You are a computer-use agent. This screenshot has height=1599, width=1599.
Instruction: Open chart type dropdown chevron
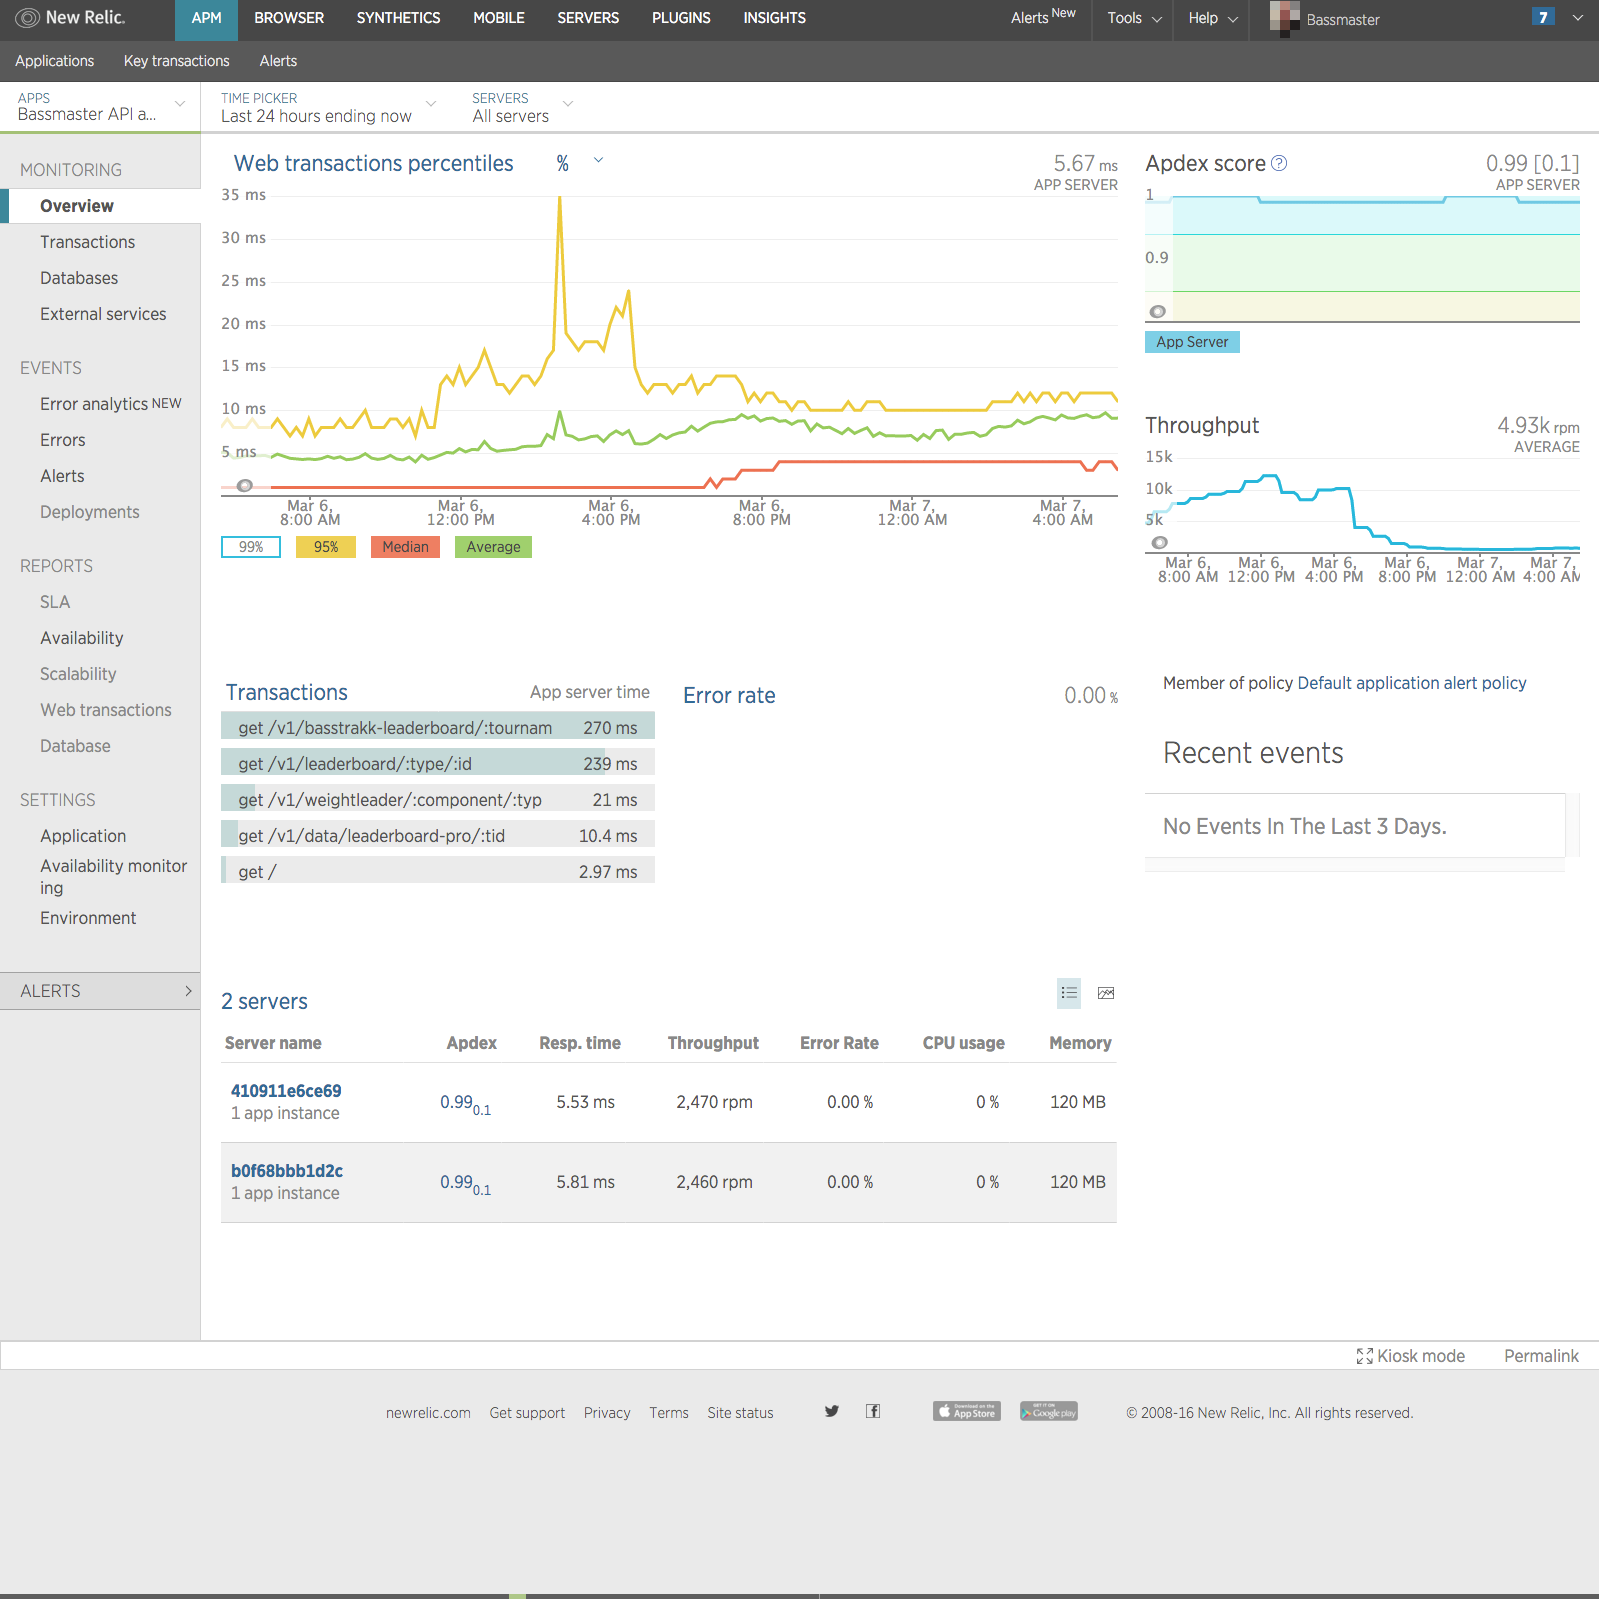tap(598, 160)
